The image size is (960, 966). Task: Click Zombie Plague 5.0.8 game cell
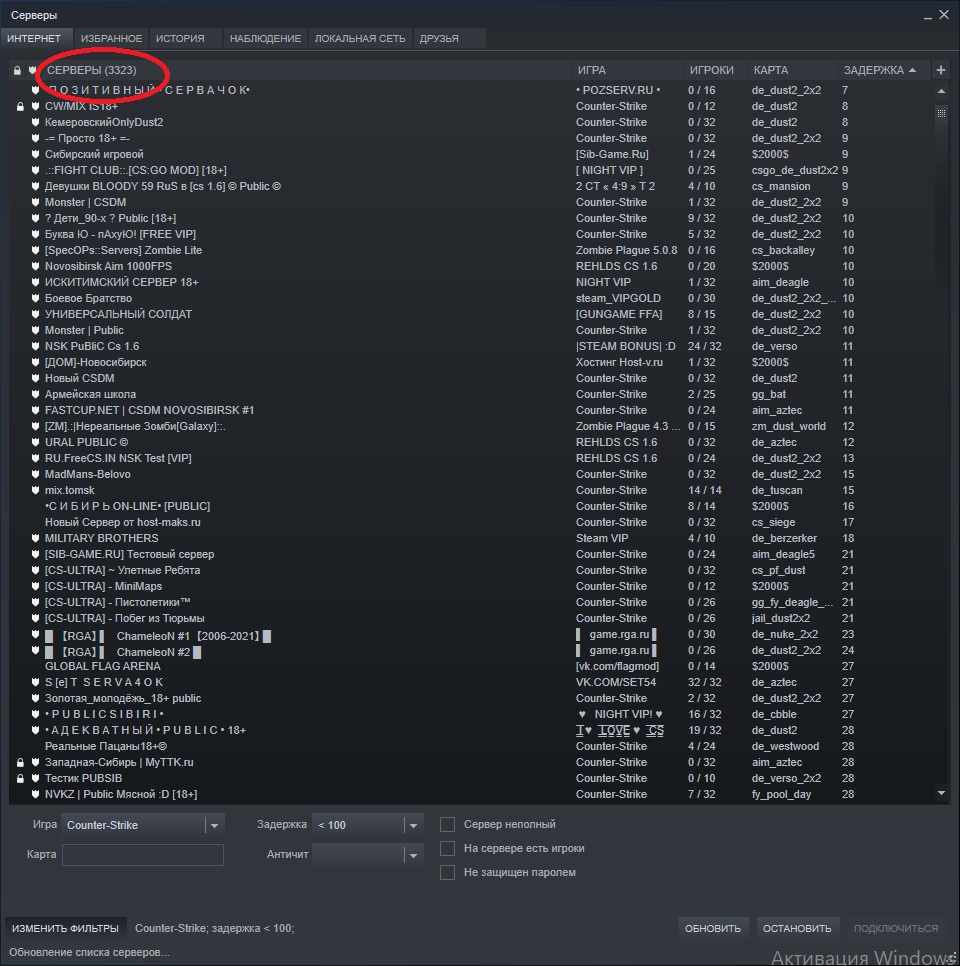point(626,250)
